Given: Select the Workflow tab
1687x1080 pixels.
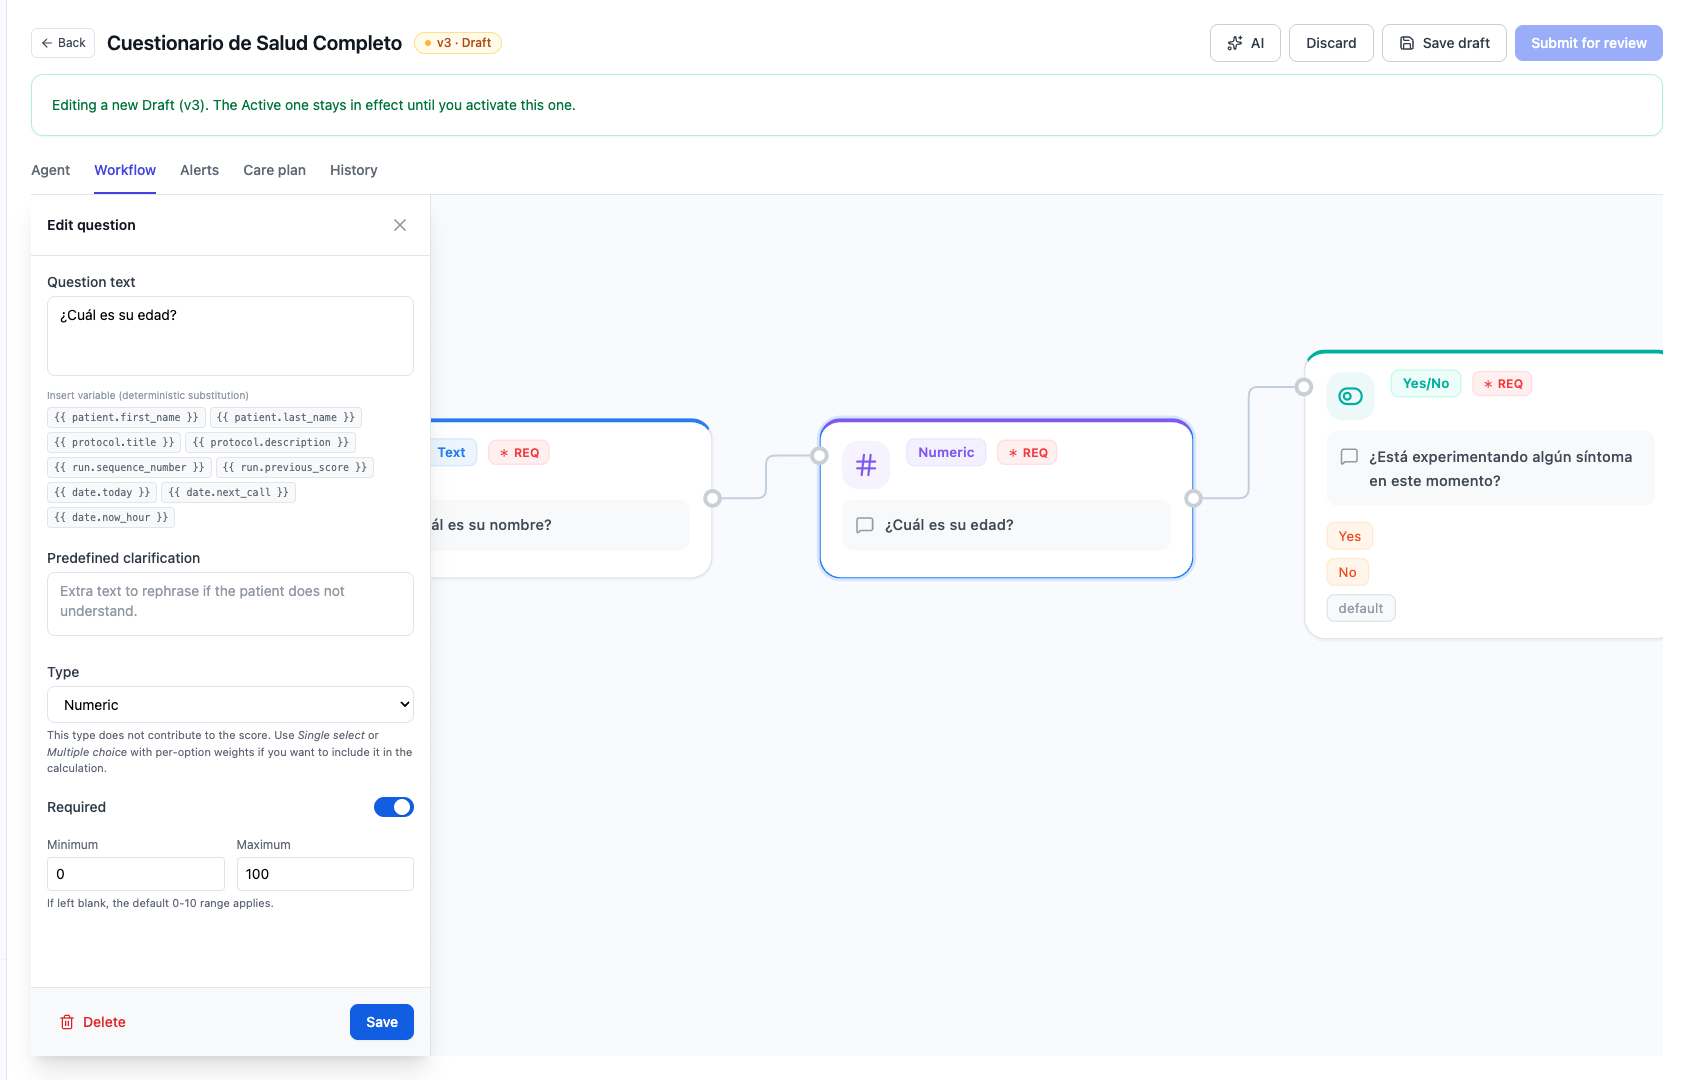Looking at the screenshot, I should (125, 170).
